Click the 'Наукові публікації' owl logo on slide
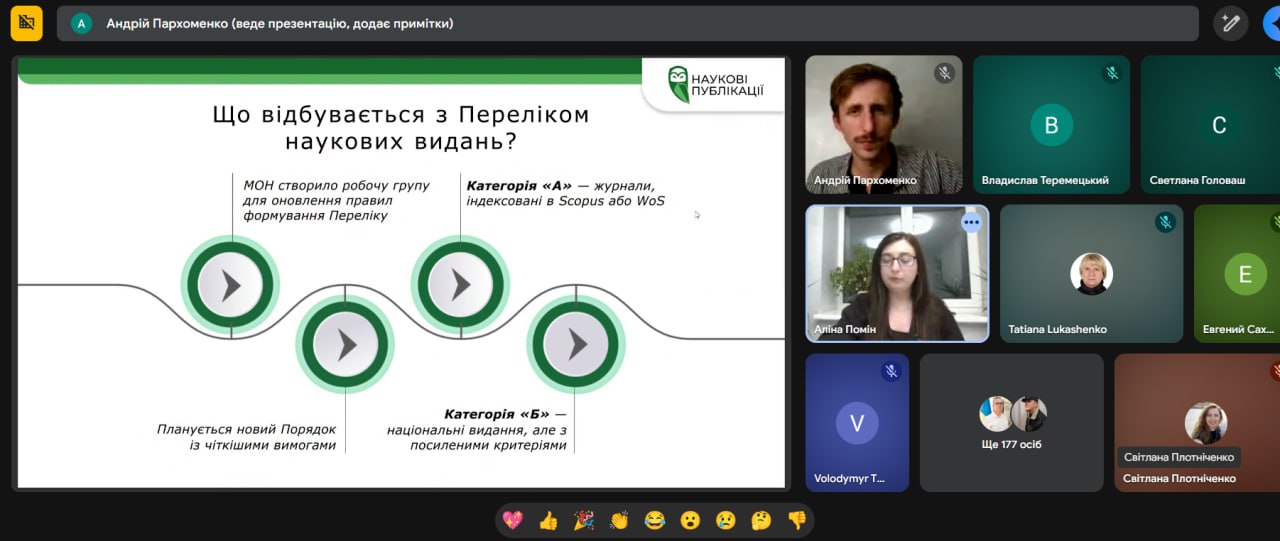The image size is (1280, 541). click(714, 83)
